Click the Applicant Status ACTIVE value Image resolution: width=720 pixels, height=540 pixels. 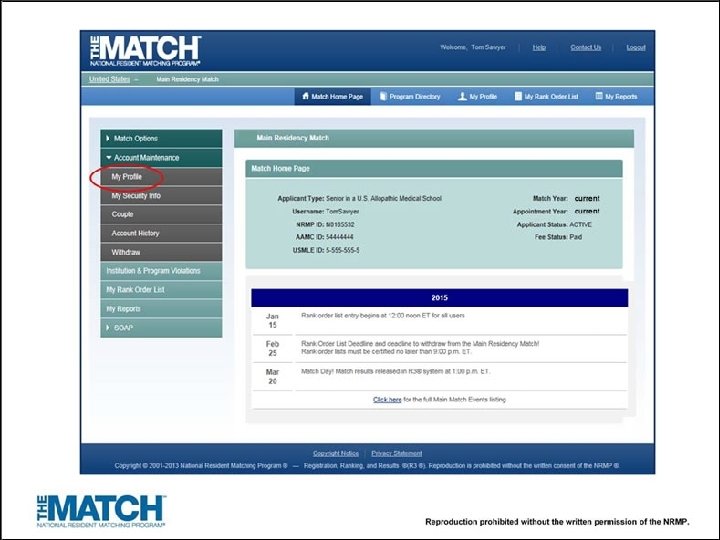(x=580, y=225)
